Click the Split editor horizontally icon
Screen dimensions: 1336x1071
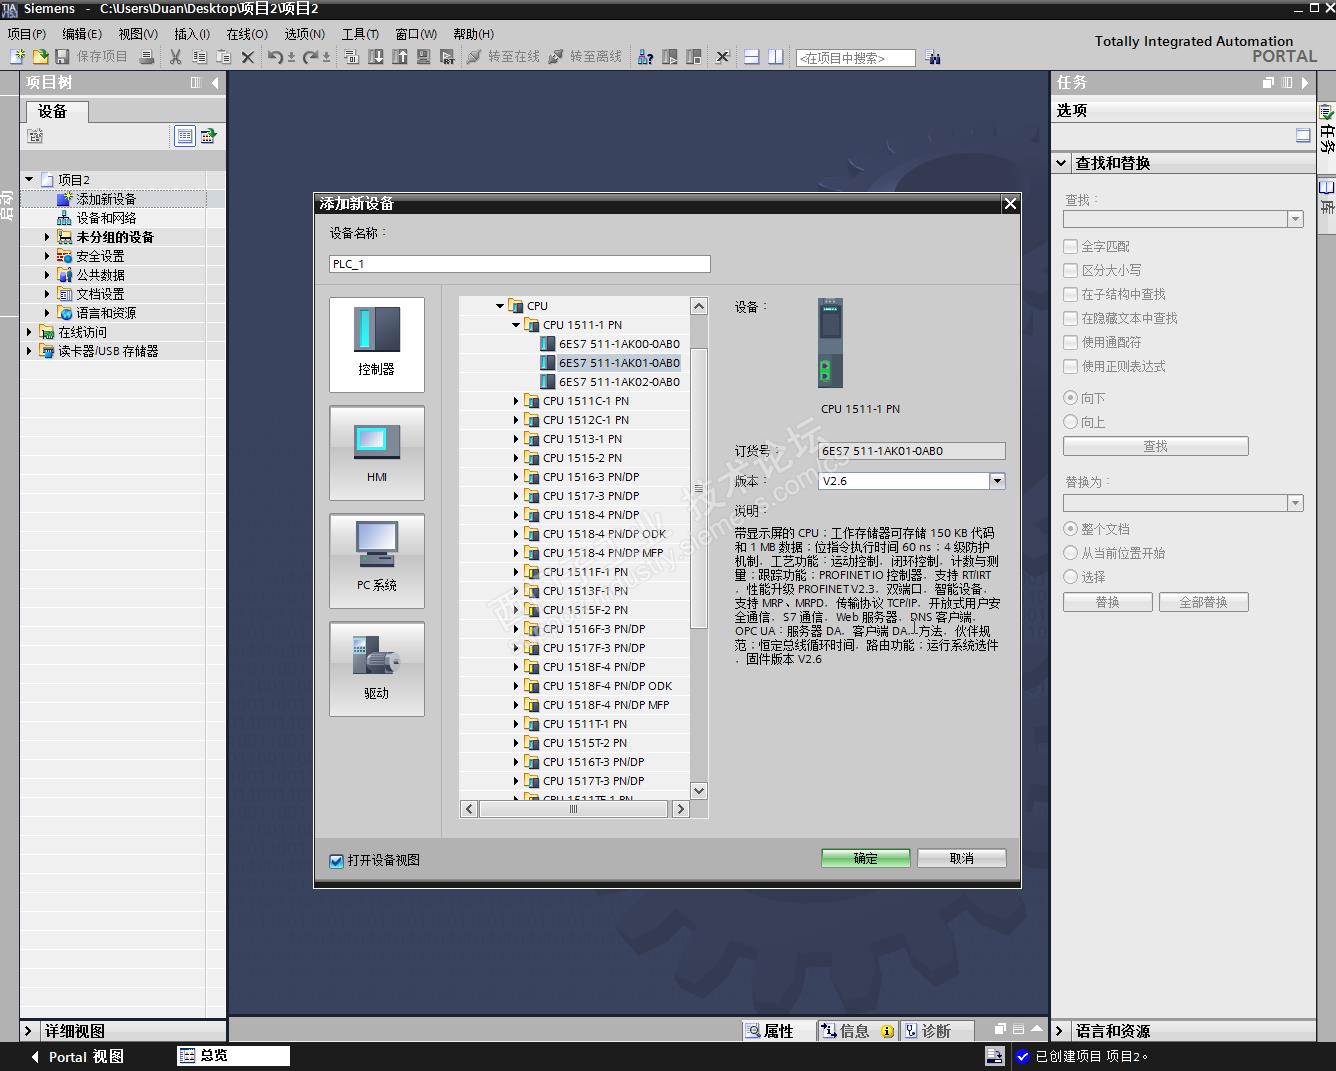click(x=752, y=57)
